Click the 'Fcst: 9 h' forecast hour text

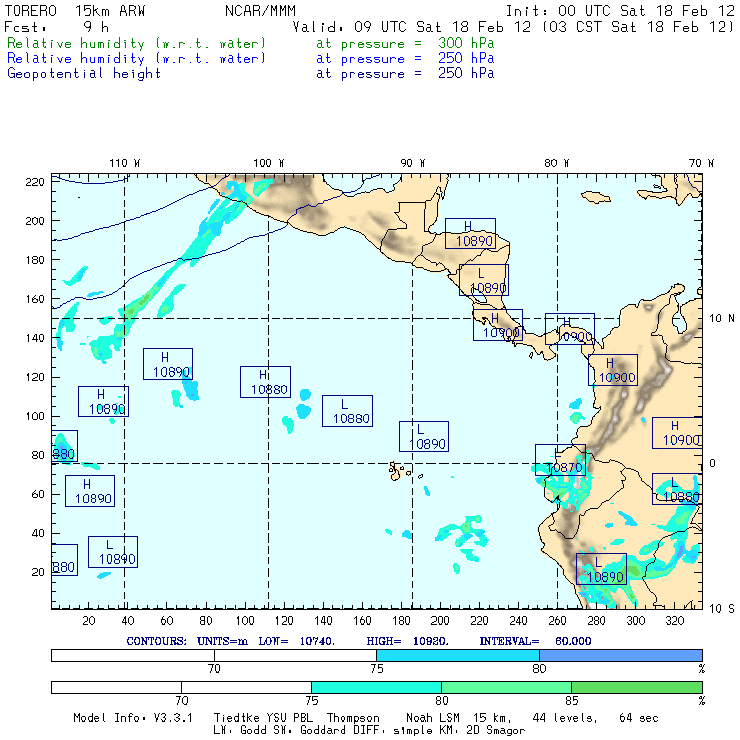click(x=57, y=27)
